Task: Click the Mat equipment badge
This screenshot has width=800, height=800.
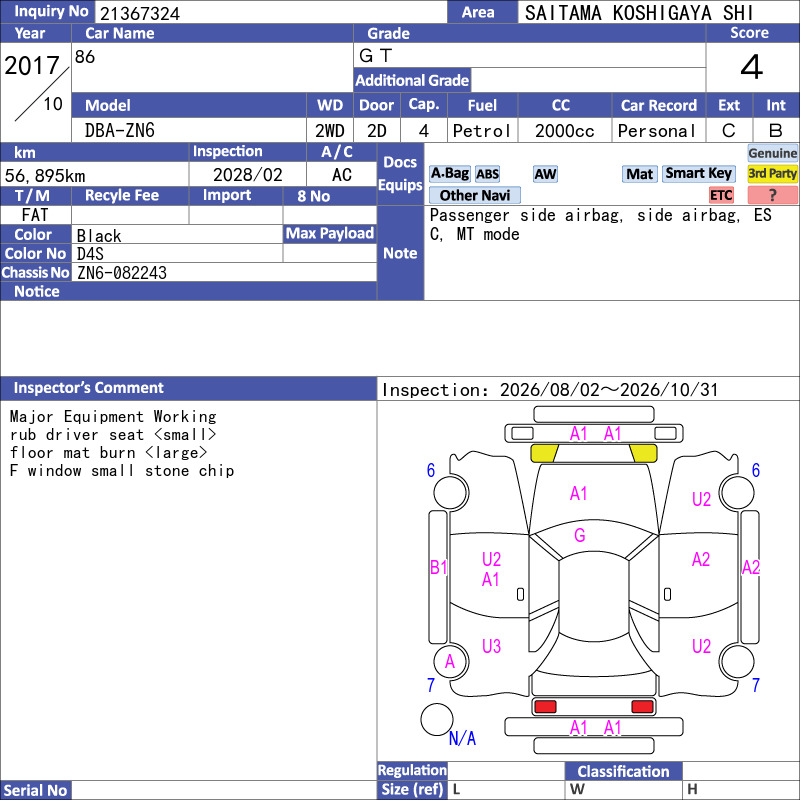Action: (640, 174)
